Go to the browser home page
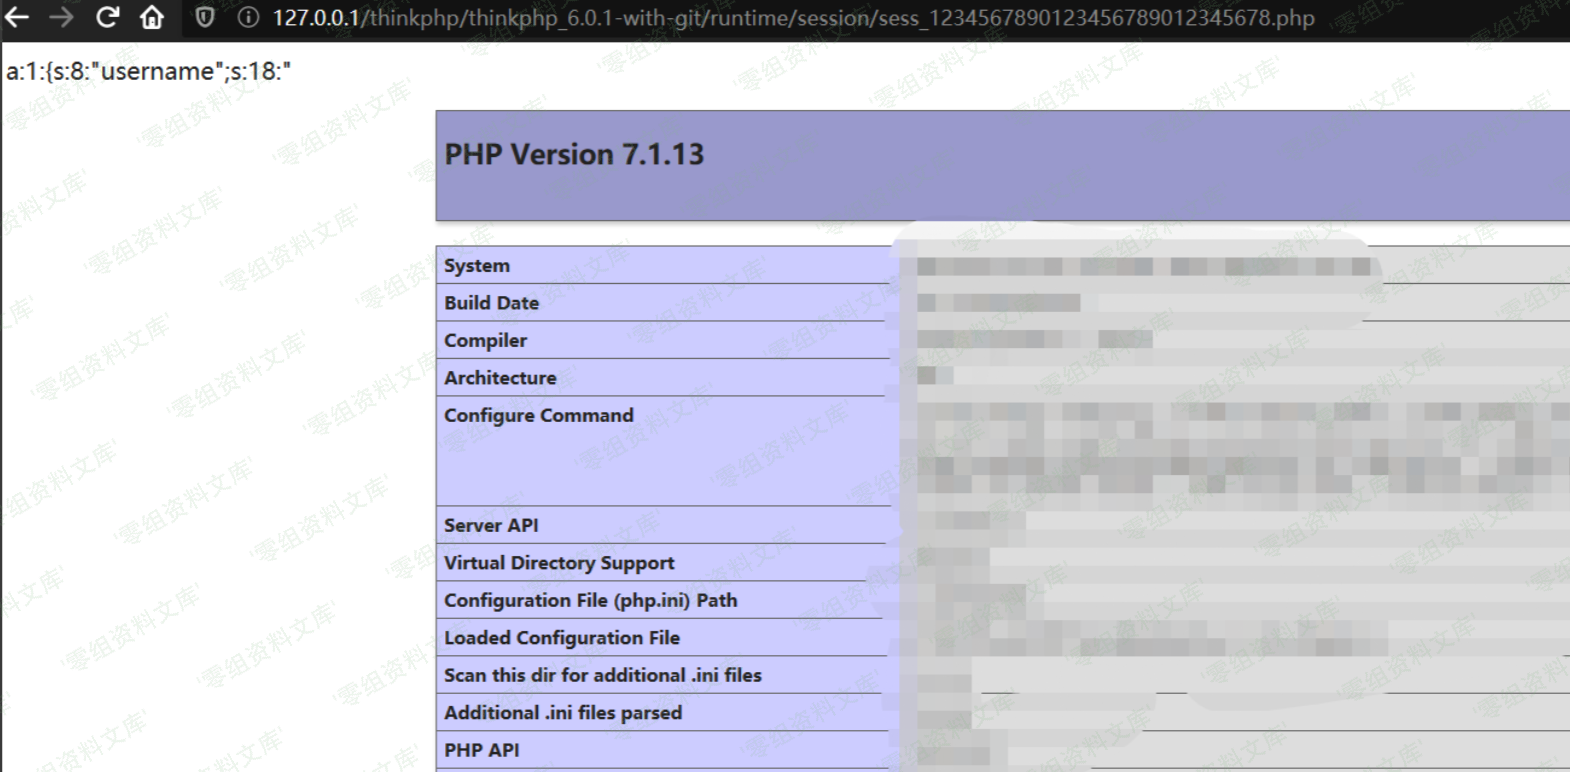This screenshot has width=1570, height=772. coord(152,17)
